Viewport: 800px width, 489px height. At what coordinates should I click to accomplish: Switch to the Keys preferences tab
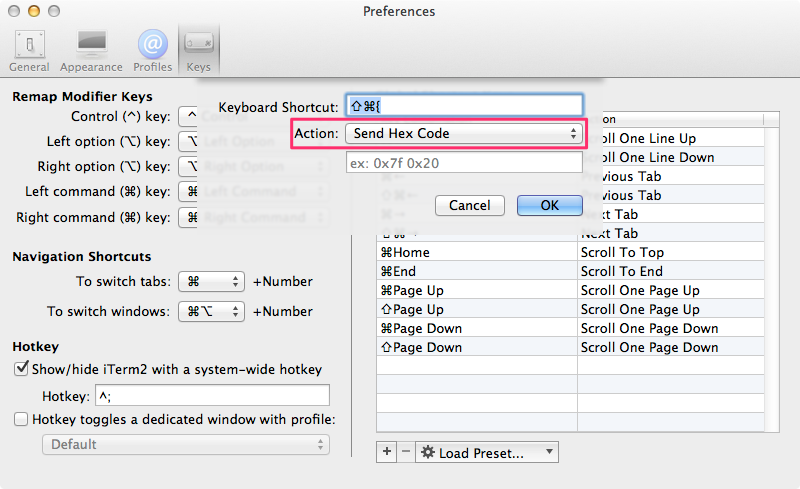pos(198,51)
